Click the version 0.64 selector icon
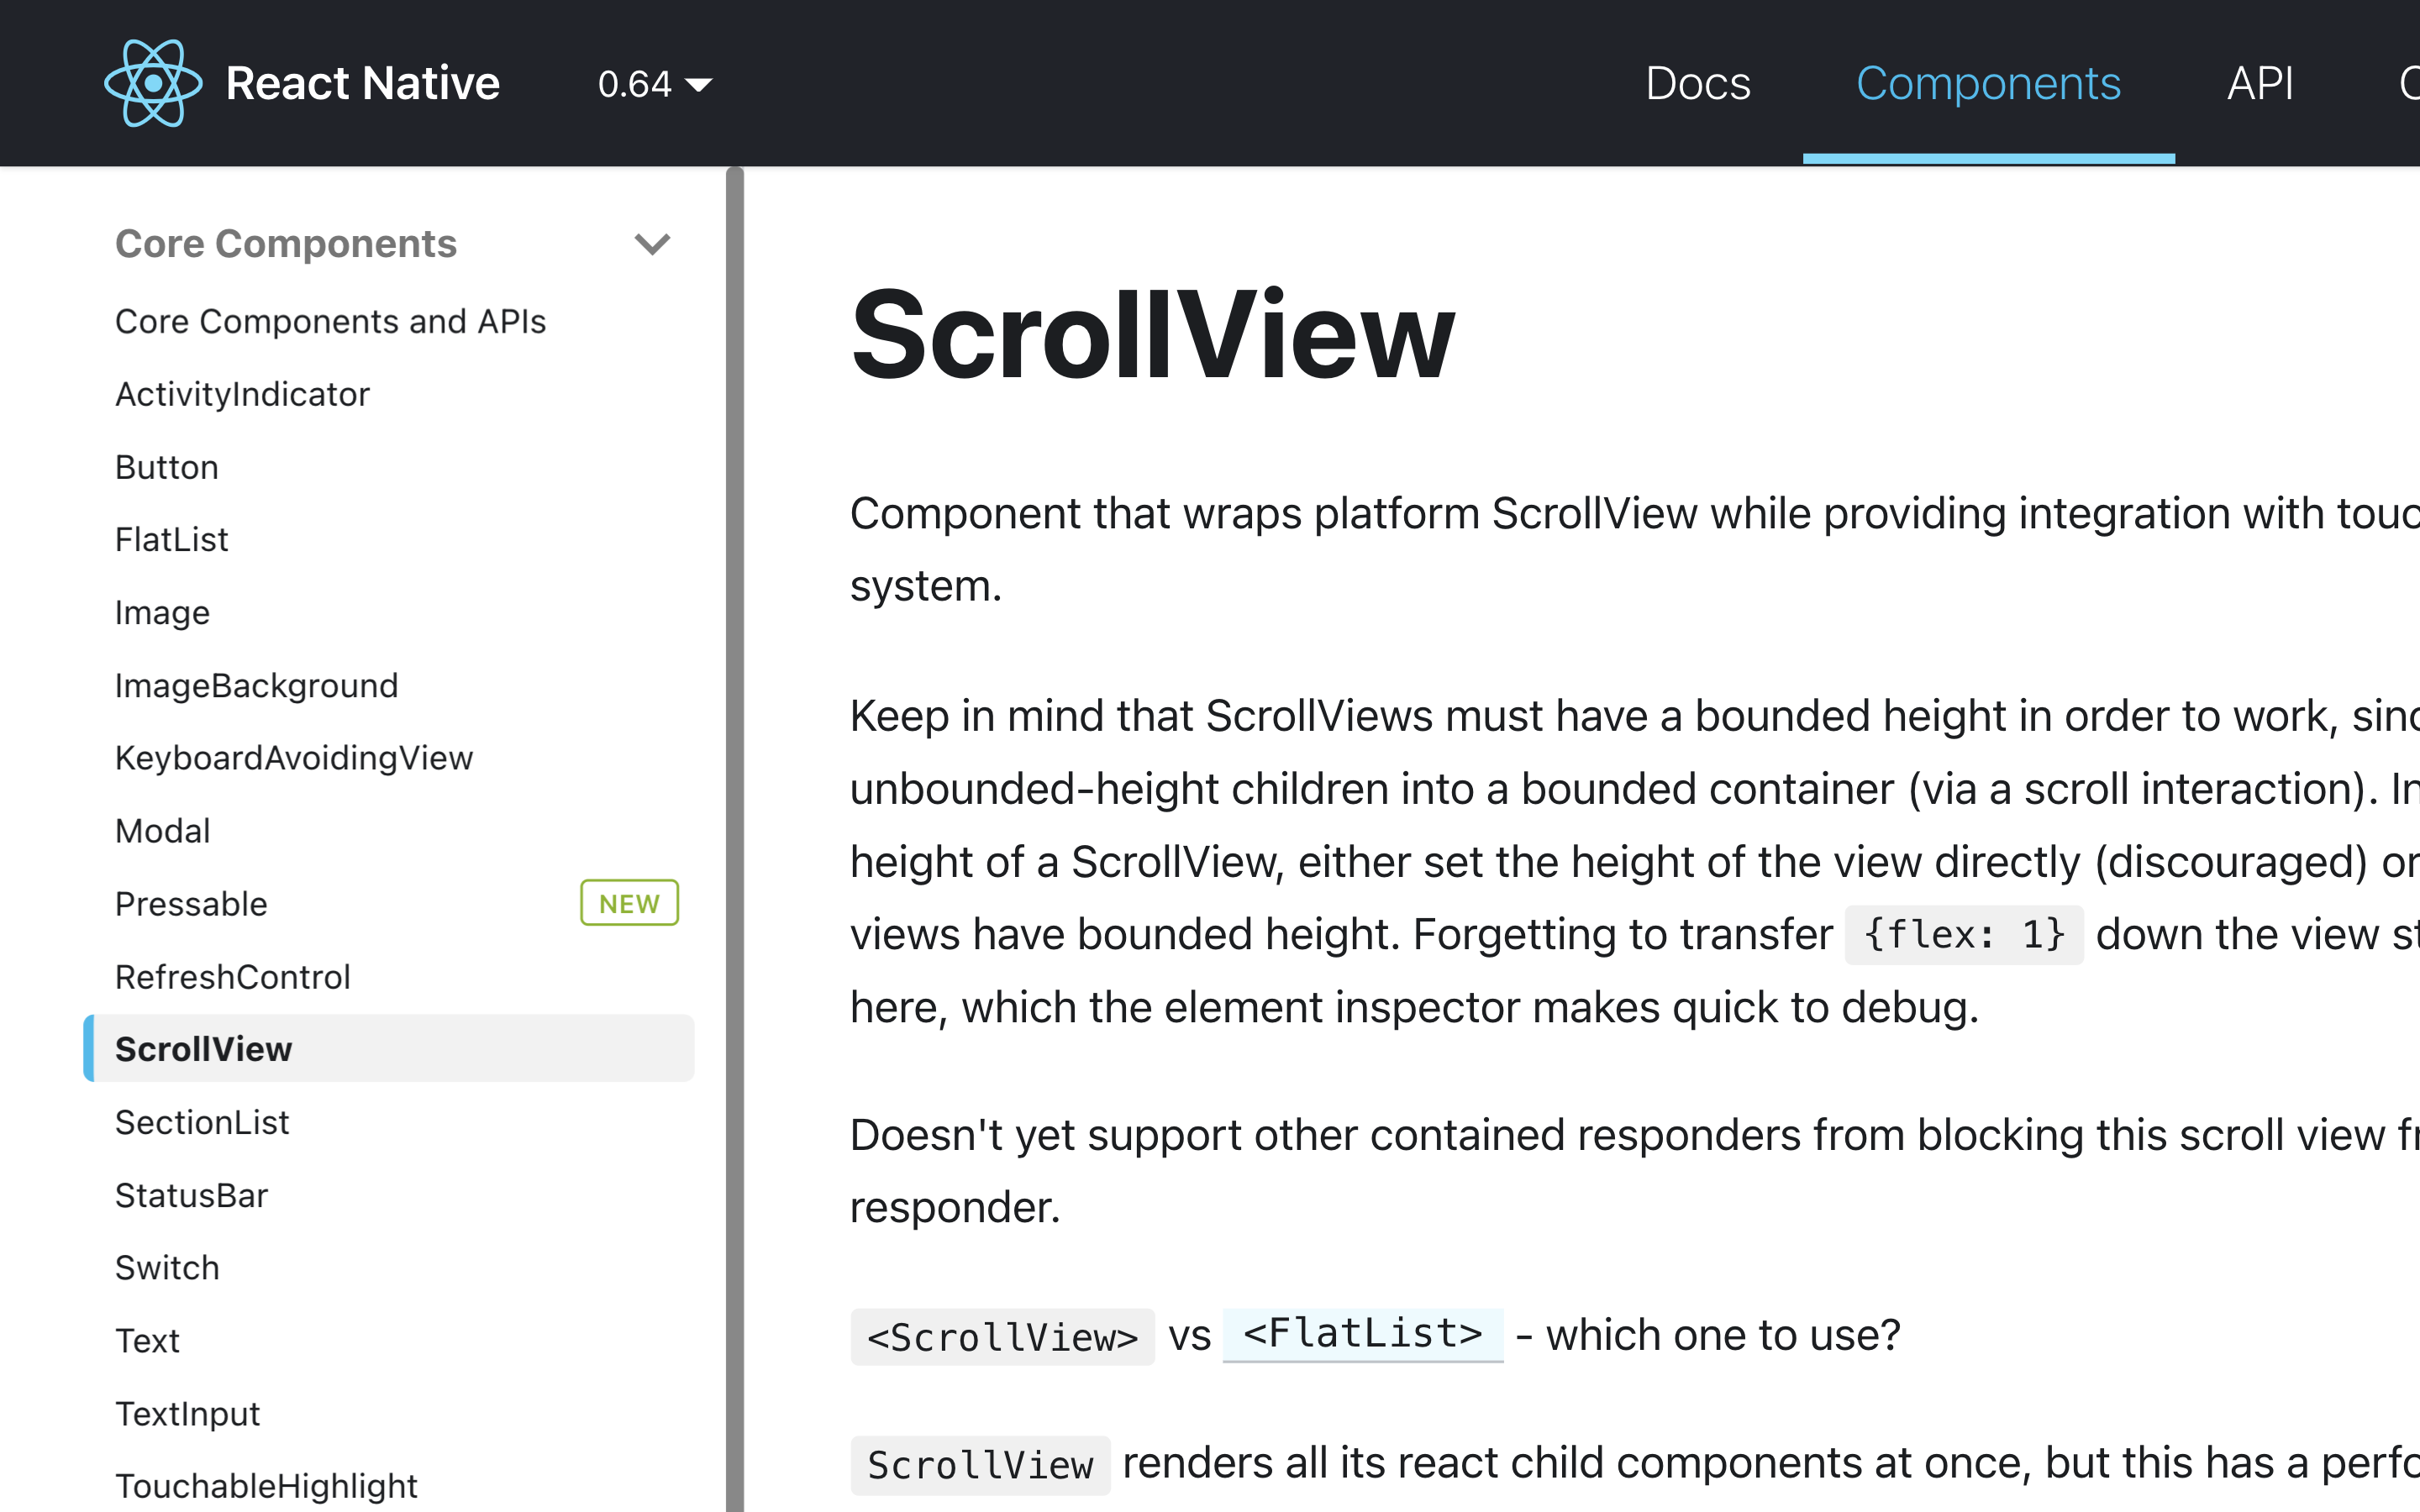 (x=701, y=81)
